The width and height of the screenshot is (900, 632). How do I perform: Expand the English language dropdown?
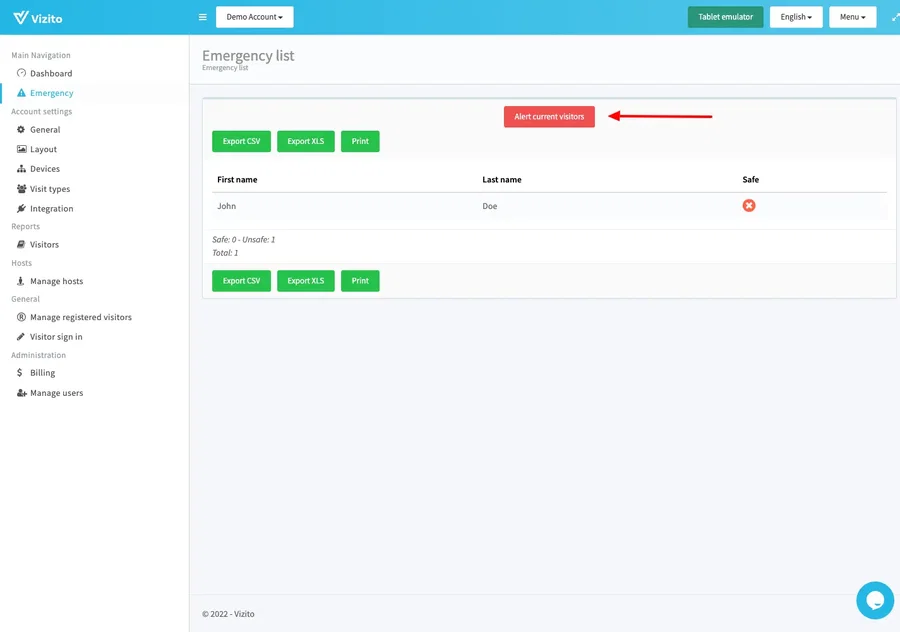point(796,17)
